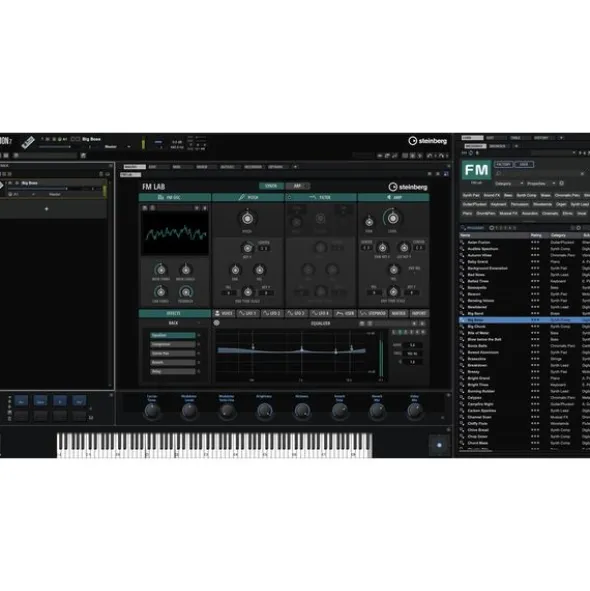
Task: Toggle the Delay effect slot on/off
Action: 199,371
